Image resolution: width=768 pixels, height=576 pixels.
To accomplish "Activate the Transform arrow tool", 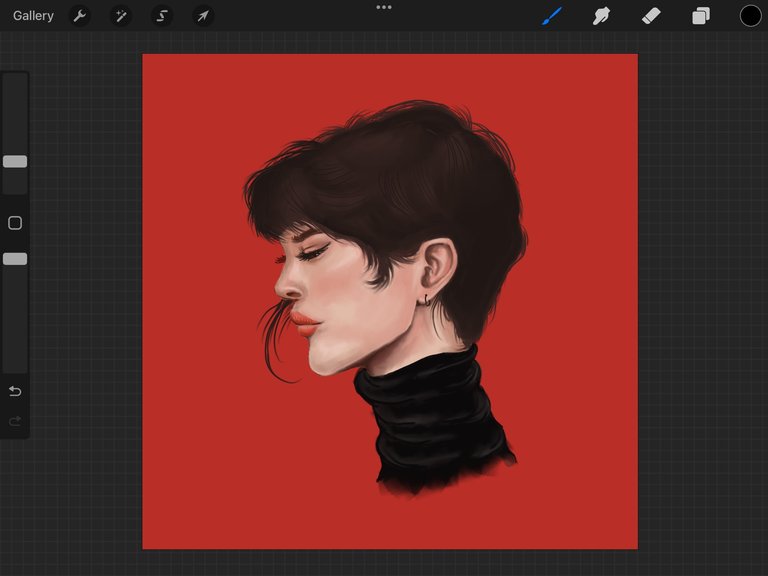I will pos(203,16).
